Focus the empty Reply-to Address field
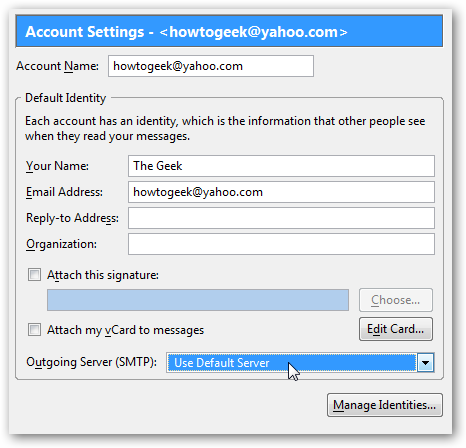This screenshot has width=466, height=448. [281, 218]
